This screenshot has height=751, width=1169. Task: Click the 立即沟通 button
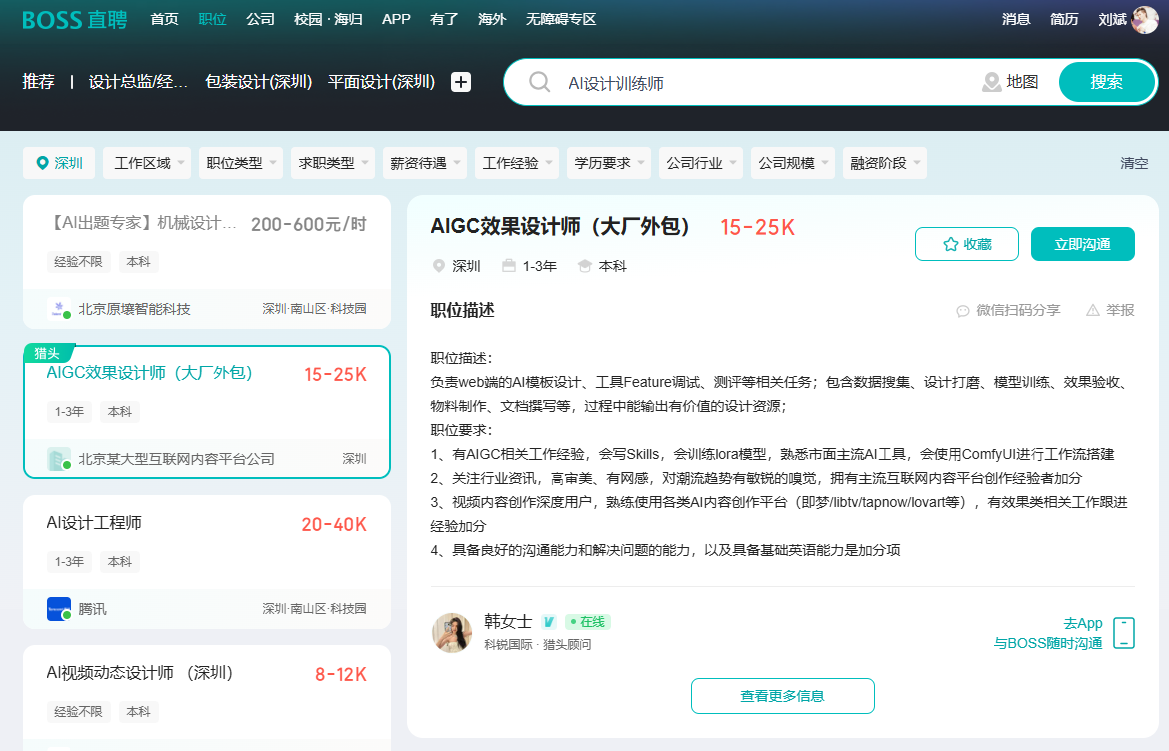click(1083, 244)
